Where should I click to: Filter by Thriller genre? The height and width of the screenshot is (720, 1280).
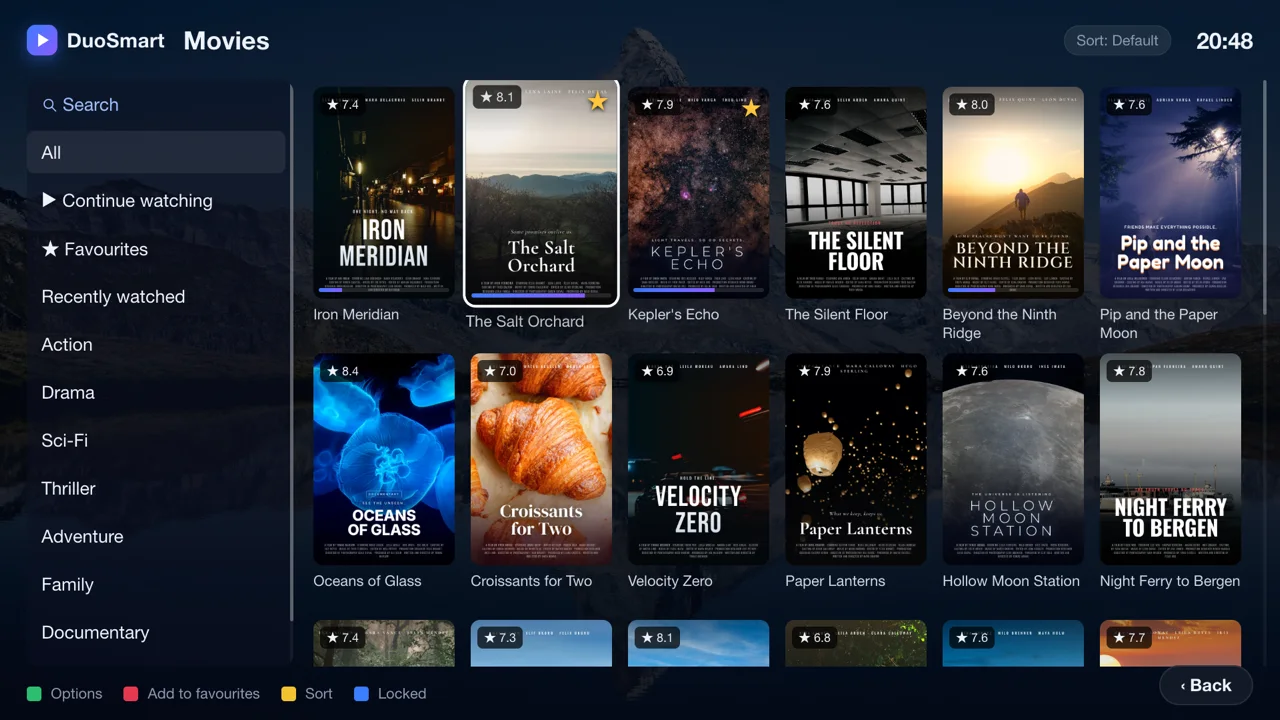coord(156,489)
